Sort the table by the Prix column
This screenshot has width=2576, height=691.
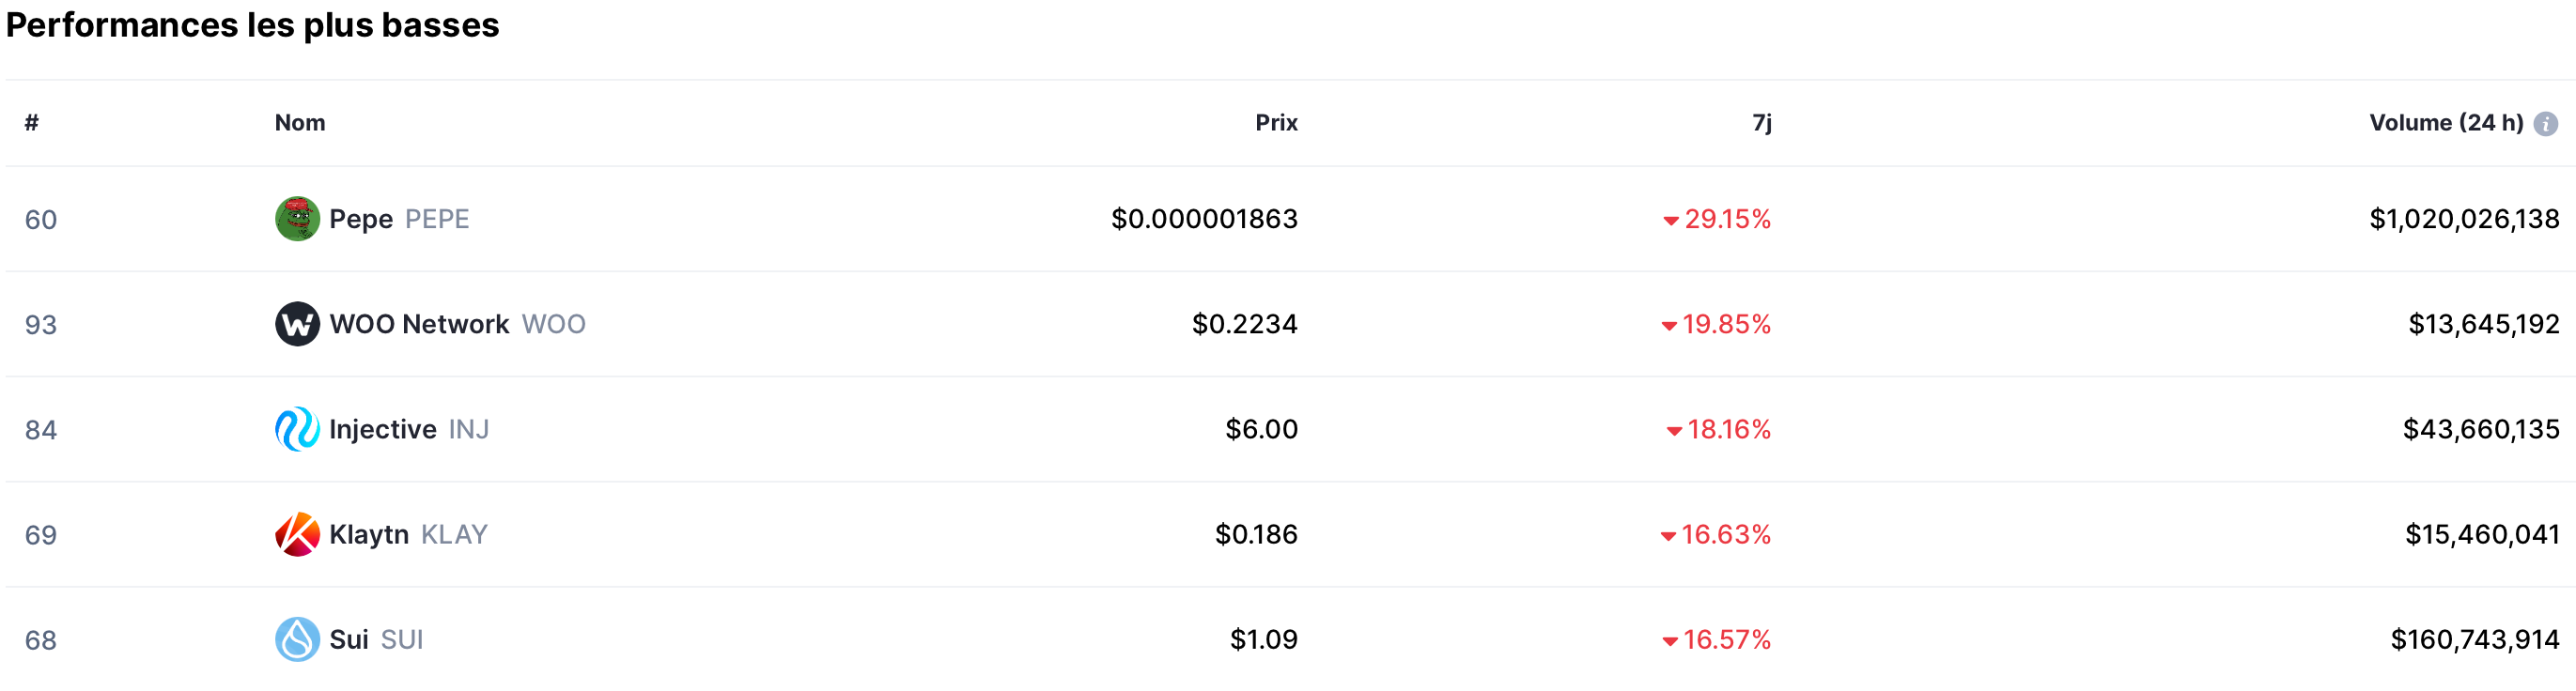1277,123
